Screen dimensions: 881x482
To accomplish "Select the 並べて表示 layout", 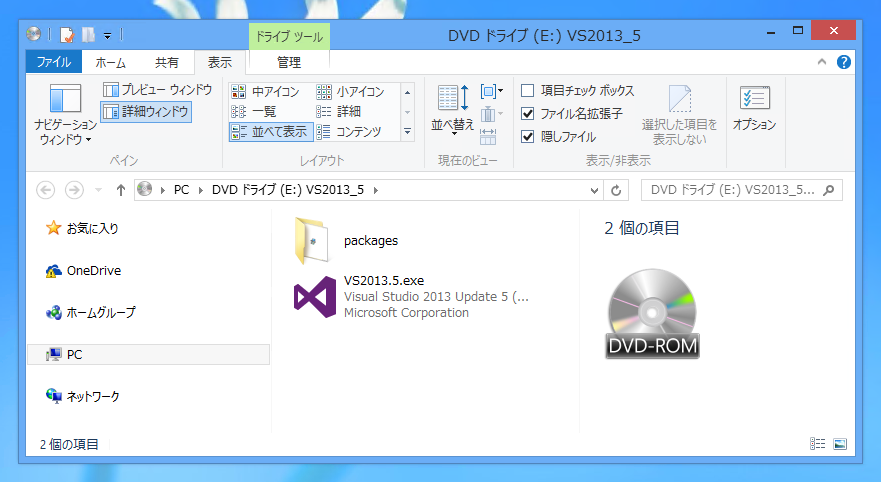I will click(270, 131).
